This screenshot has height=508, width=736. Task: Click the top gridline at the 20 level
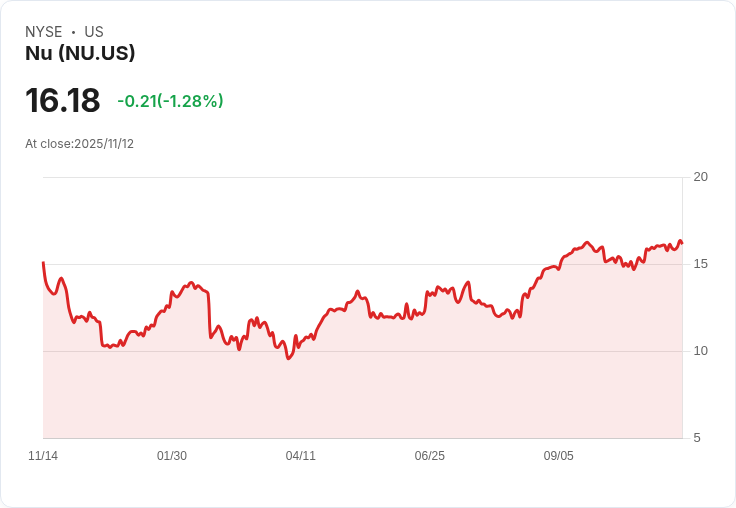click(360, 178)
